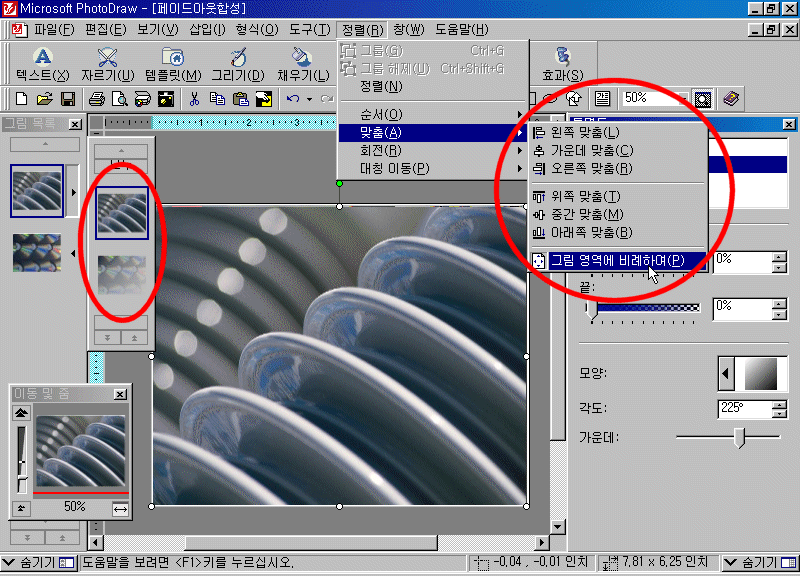Open the 파일(F) menu
The image size is (800, 576).
54,30
